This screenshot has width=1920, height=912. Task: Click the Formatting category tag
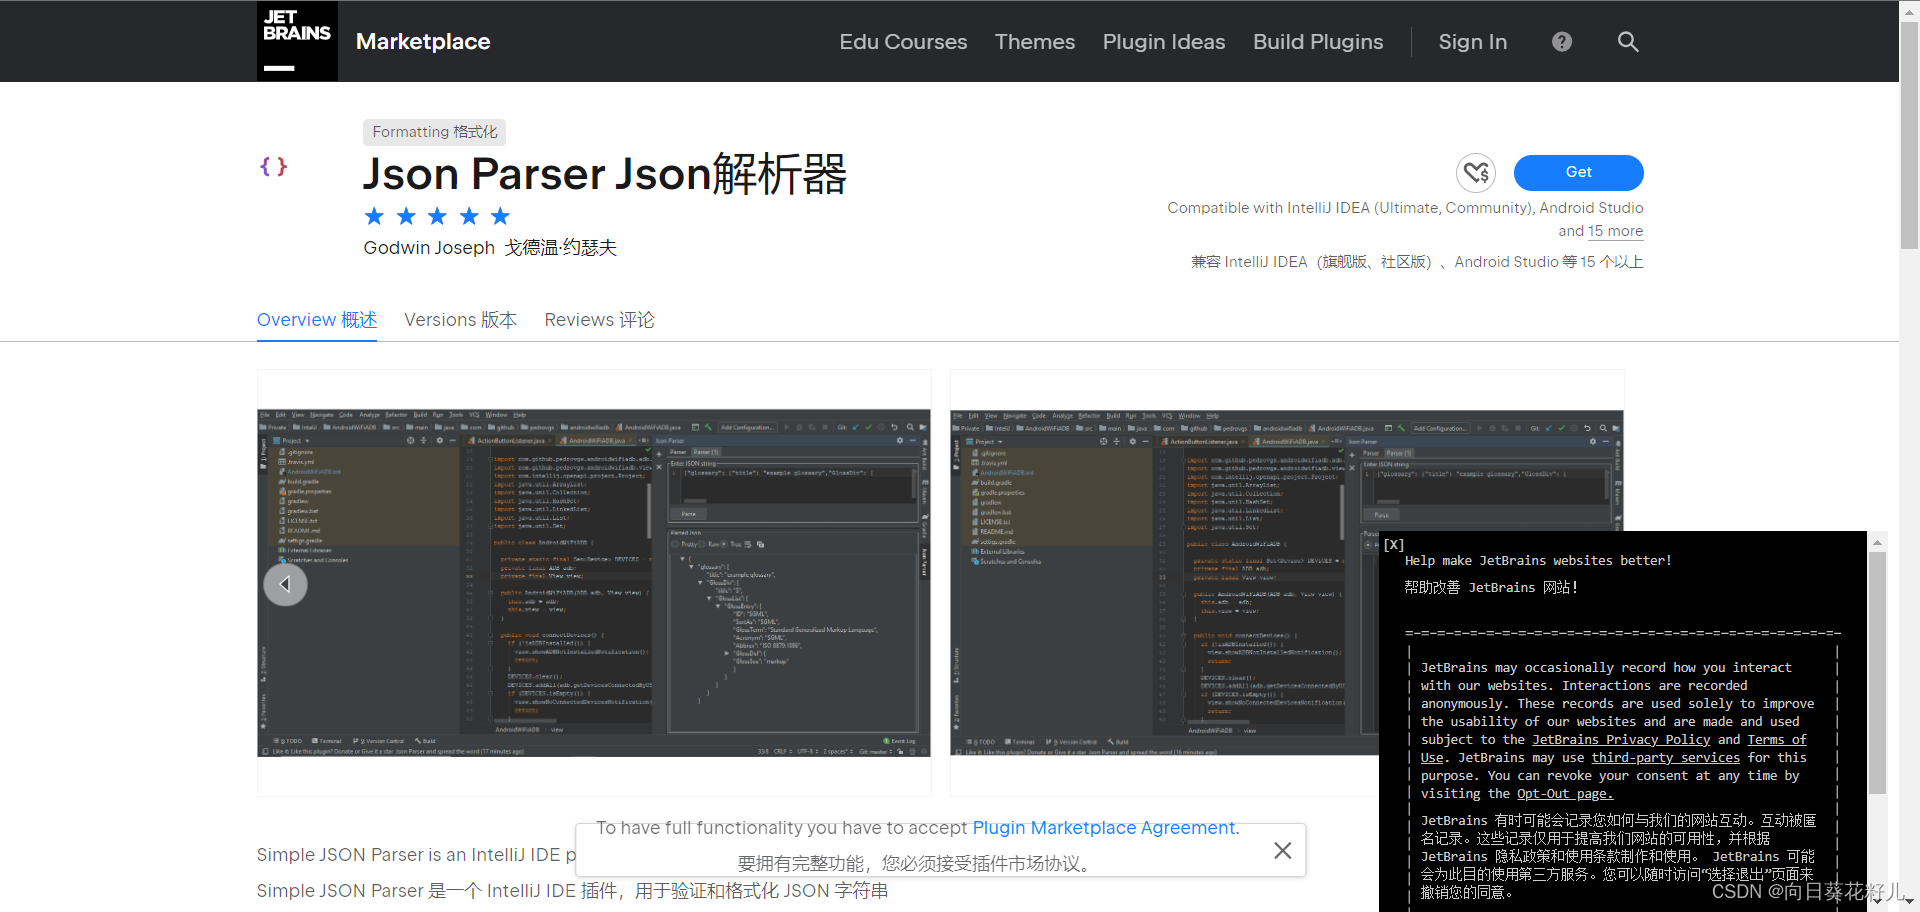tap(434, 132)
